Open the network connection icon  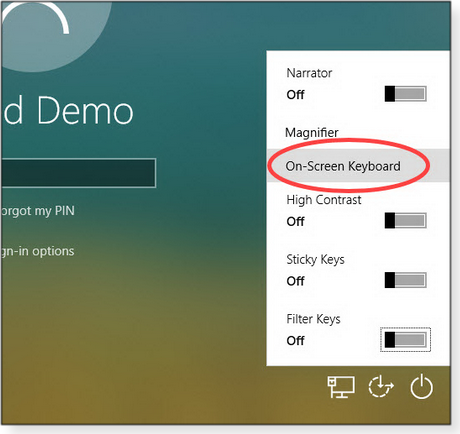point(341,387)
